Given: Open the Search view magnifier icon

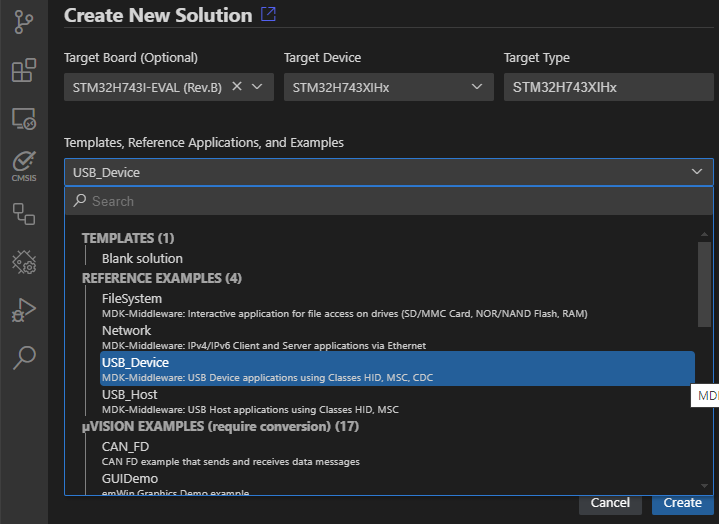Looking at the screenshot, I should (x=23, y=357).
